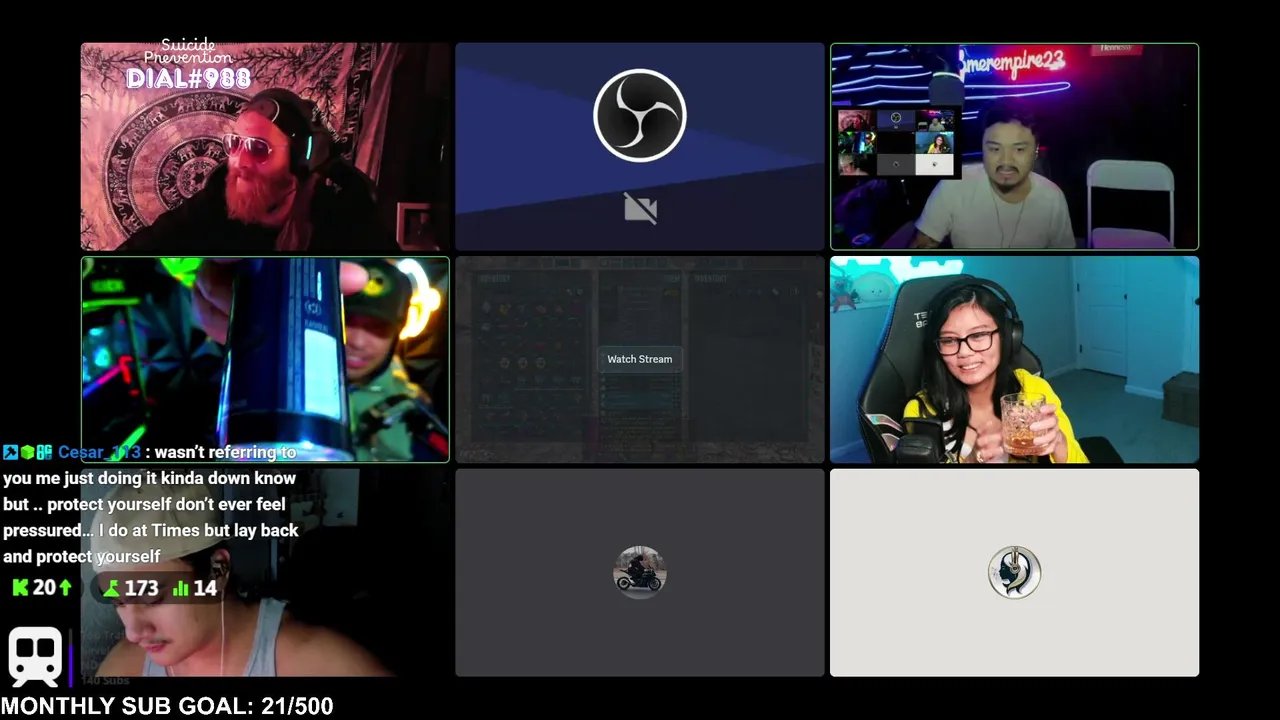Open video tile of woman holding glass
This screenshot has height=720, width=1280.
click(1014, 360)
